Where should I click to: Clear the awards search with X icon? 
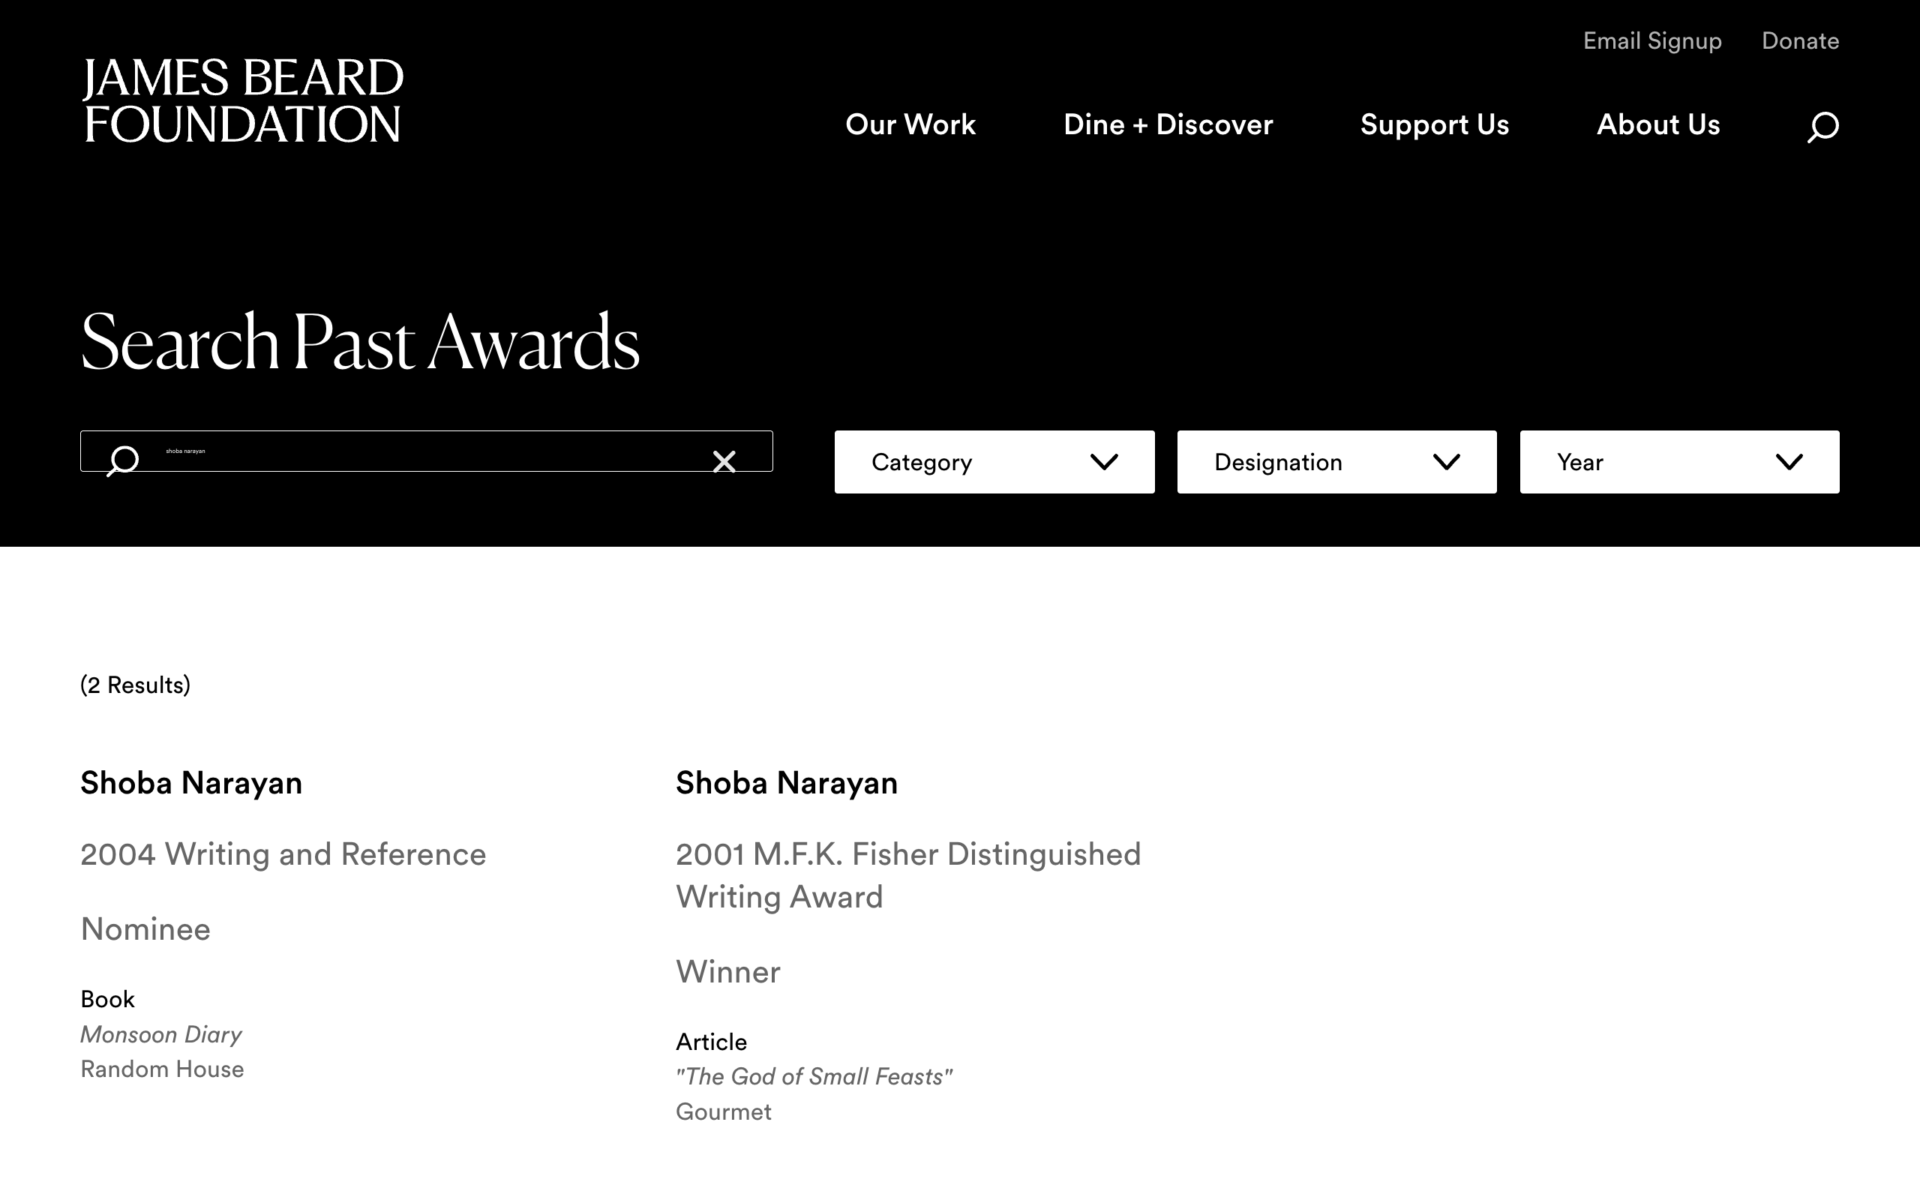click(724, 461)
